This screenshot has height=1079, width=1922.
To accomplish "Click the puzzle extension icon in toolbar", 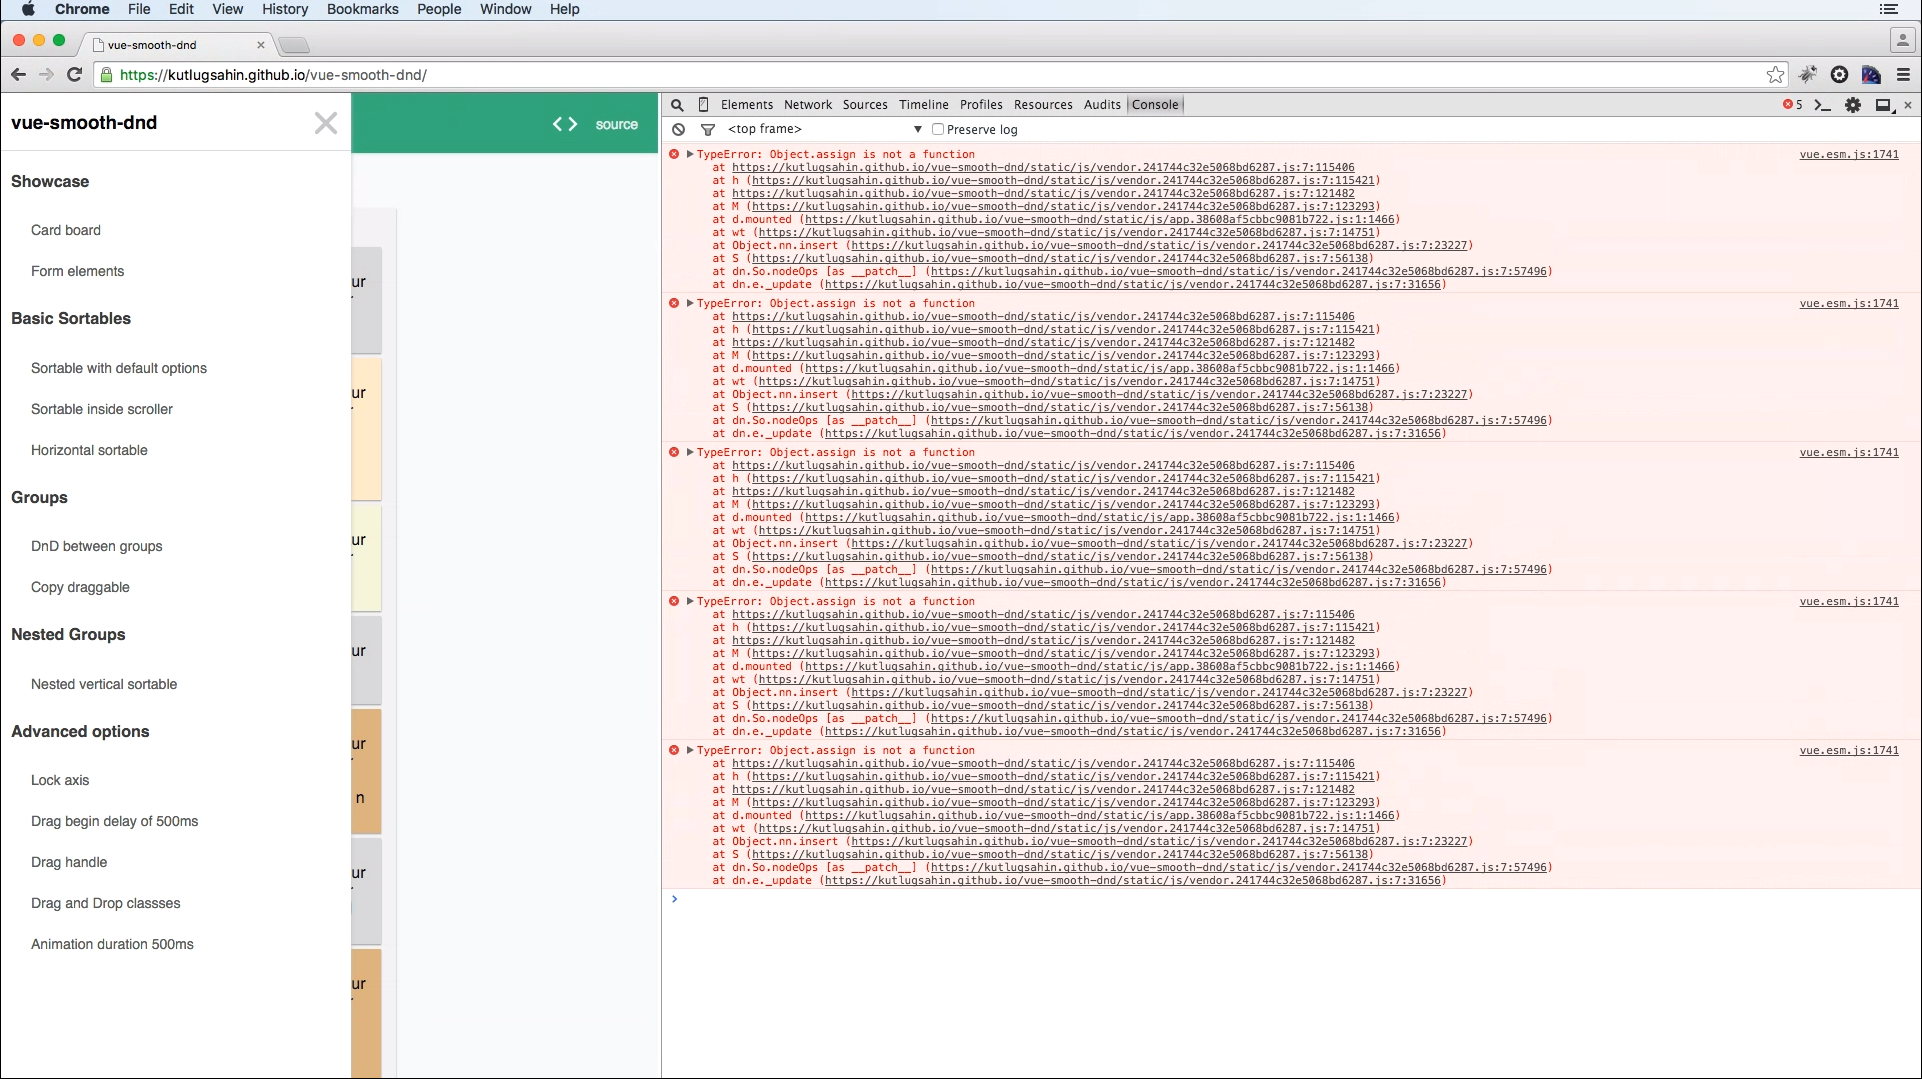I will click(x=1808, y=75).
